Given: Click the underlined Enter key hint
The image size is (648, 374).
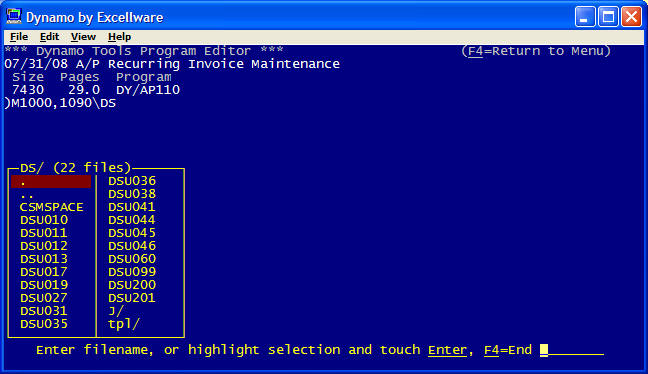Looking at the screenshot, I should 448,350.
